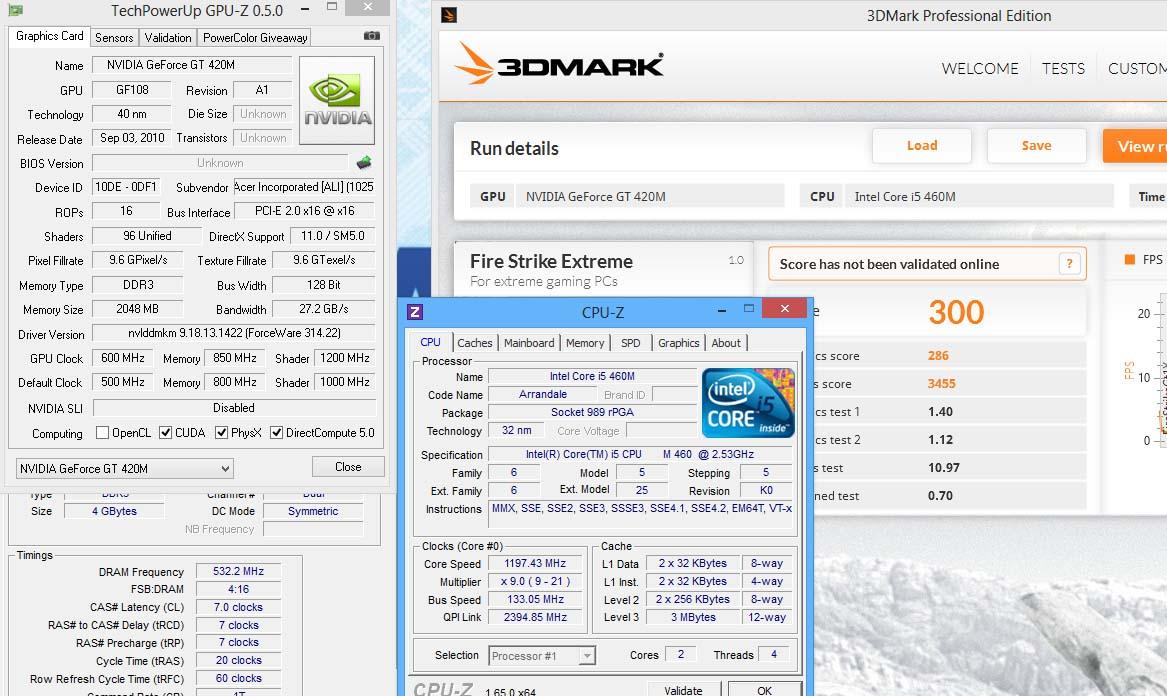Click the Level 3 cache 3 MBytes value
This screenshot has height=696, width=1167.
coord(693,617)
